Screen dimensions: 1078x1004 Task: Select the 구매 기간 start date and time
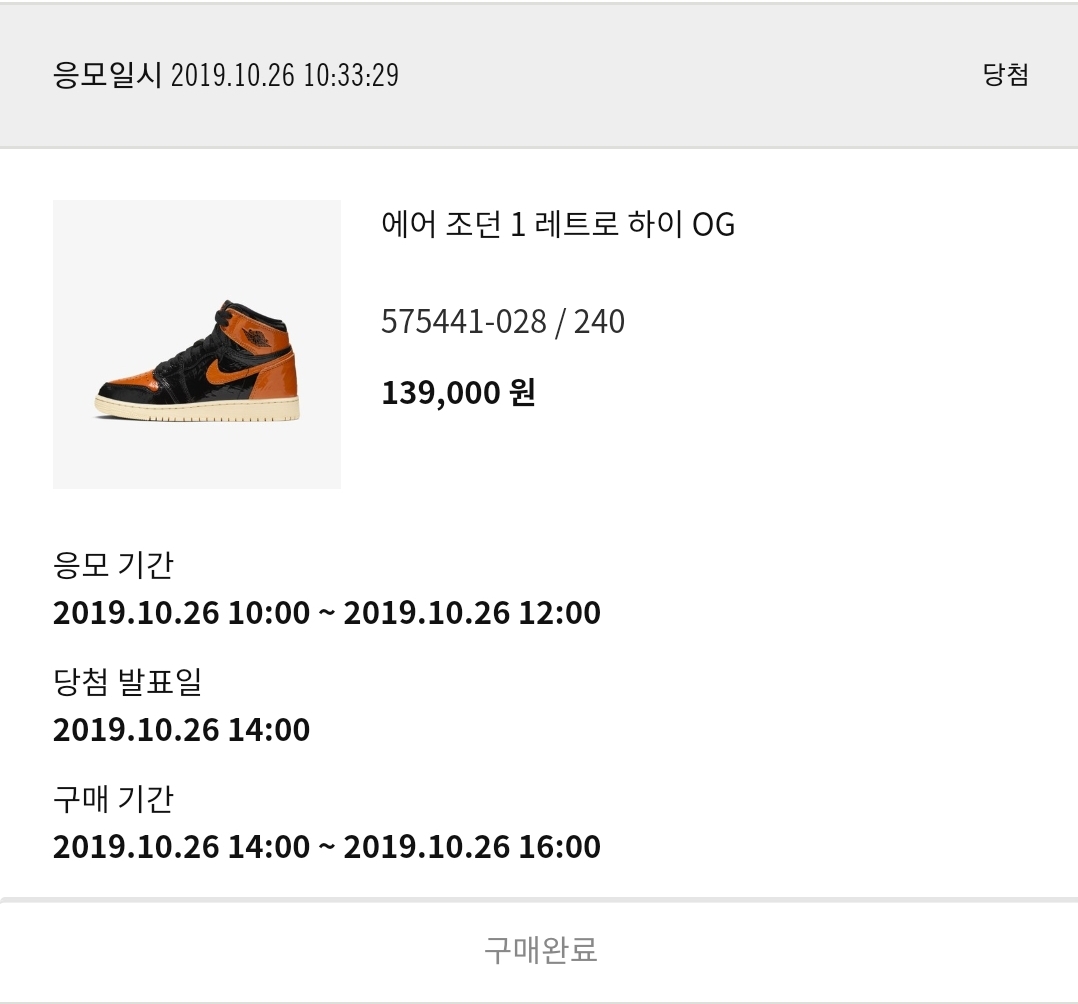181,846
